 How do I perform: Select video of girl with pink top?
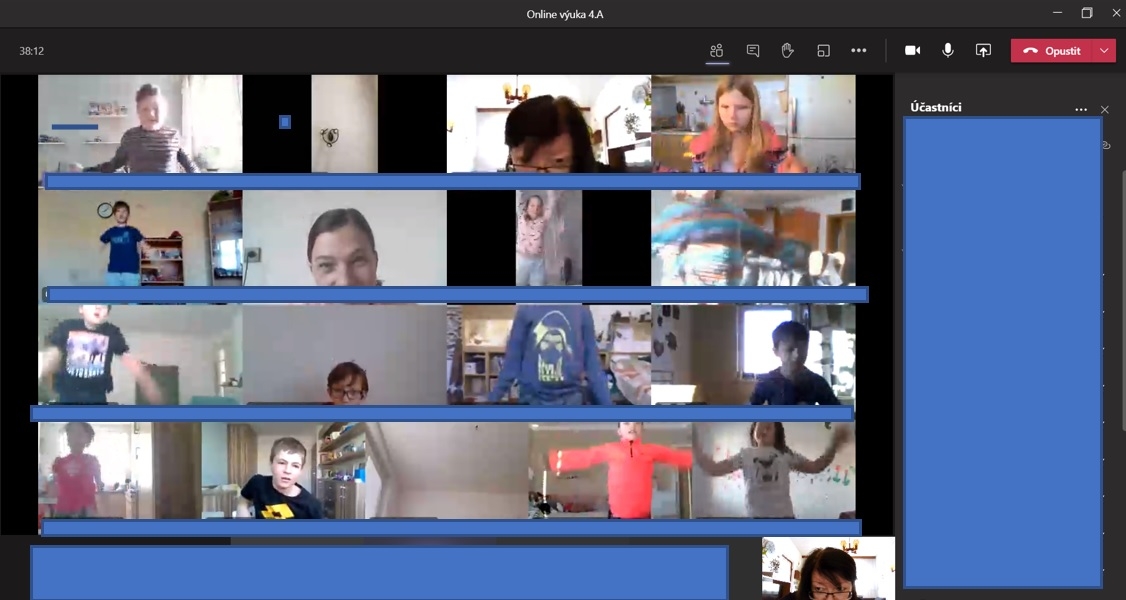pyautogui.click(x=753, y=123)
